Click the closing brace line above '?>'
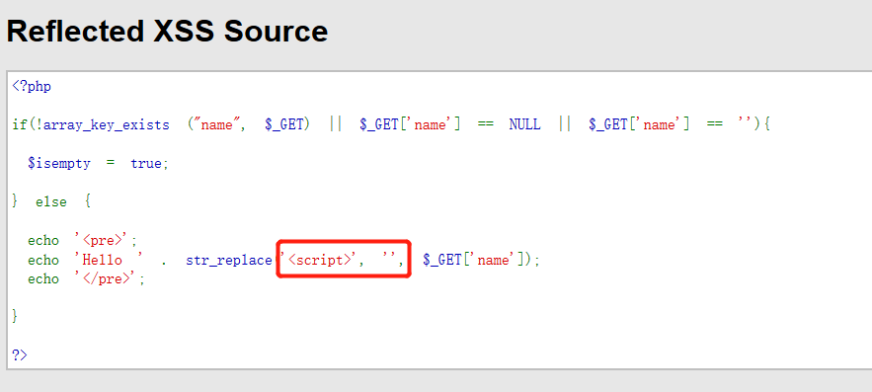872x392 pixels. point(15,317)
